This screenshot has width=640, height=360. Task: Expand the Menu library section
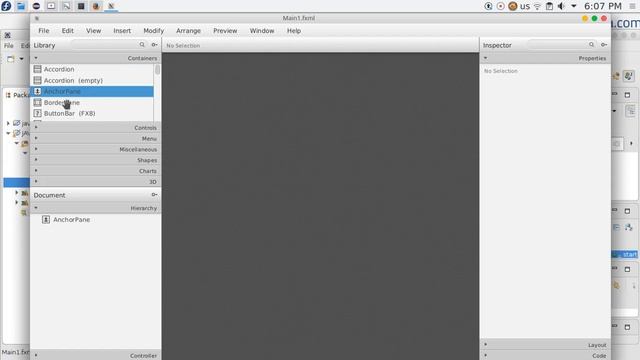click(x=96, y=138)
